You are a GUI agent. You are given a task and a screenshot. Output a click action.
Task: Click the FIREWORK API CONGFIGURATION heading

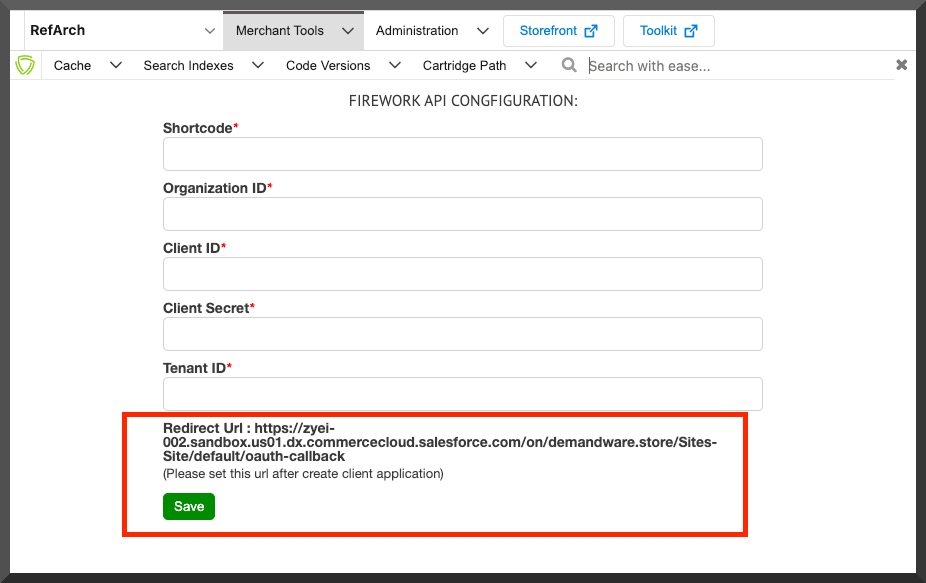[x=463, y=101]
